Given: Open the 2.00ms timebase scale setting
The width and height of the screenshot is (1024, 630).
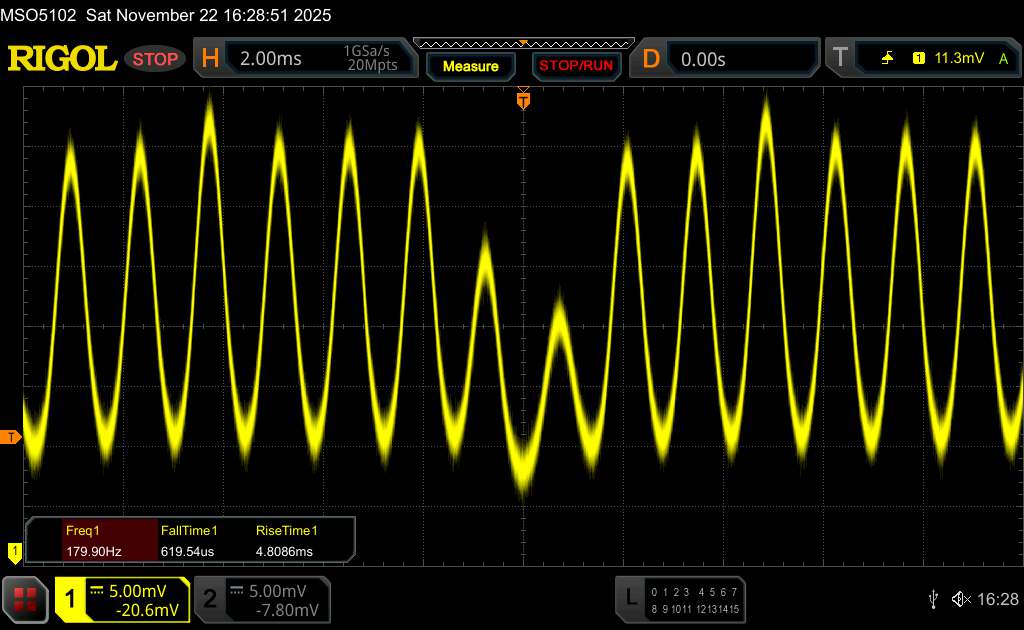Looking at the screenshot, I should point(270,59).
